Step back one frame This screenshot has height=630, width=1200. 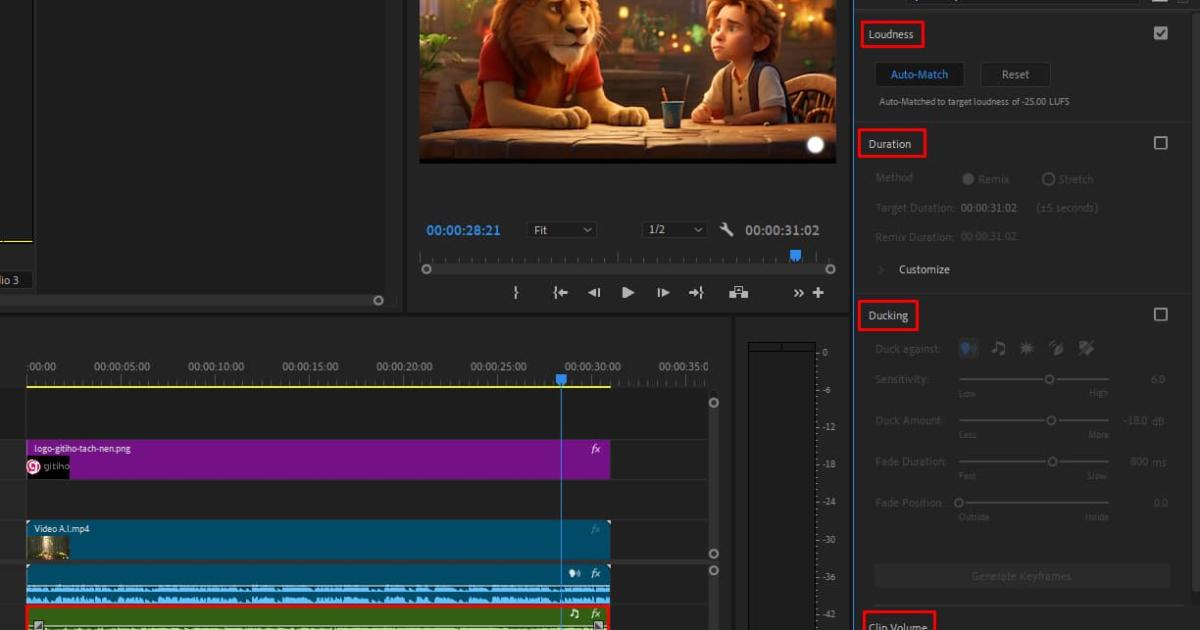click(x=594, y=293)
